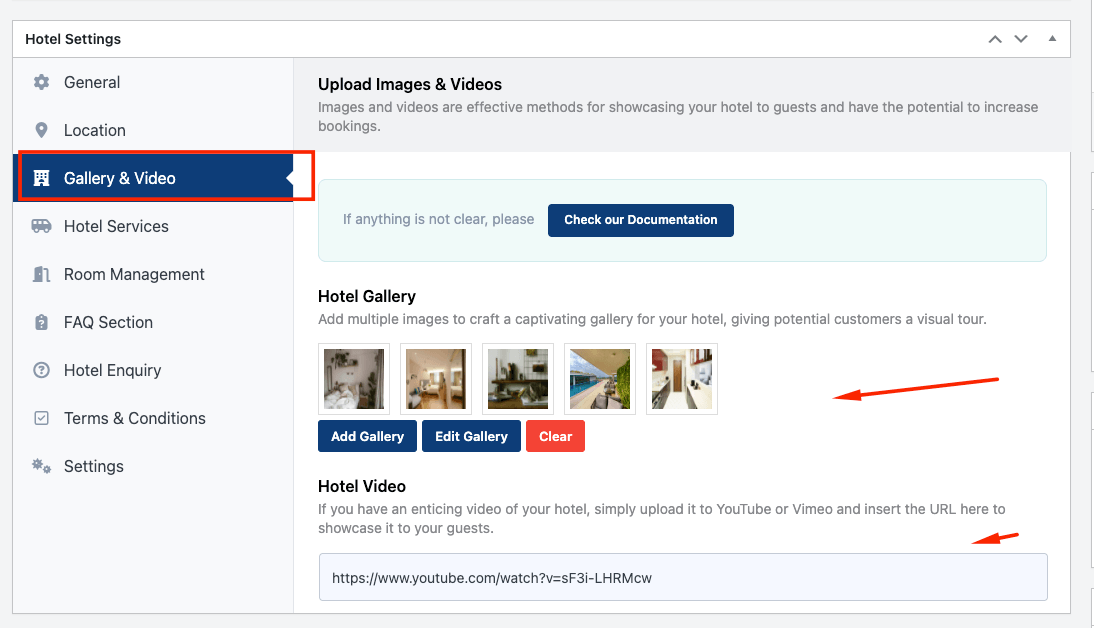Click the move-up chevron for Hotel Settings
This screenshot has height=628, width=1094.
[994, 38]
